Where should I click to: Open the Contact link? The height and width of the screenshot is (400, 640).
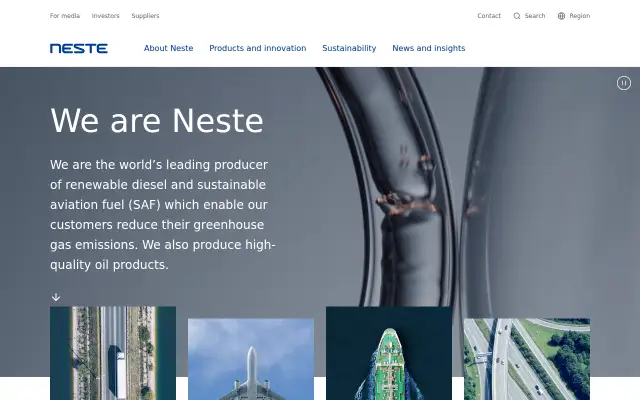489,16
